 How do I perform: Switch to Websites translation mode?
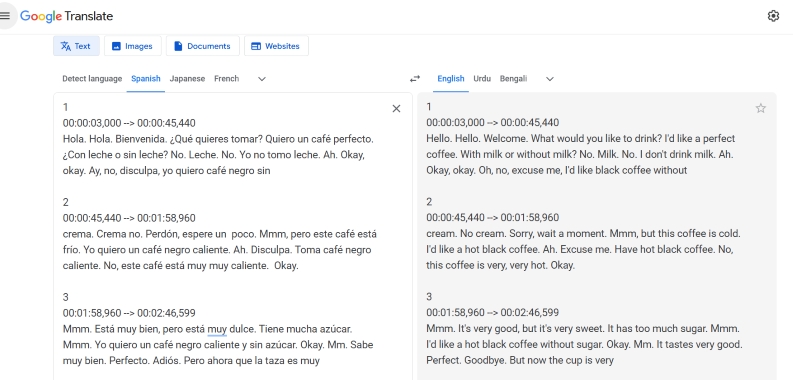tap(276, 46)
